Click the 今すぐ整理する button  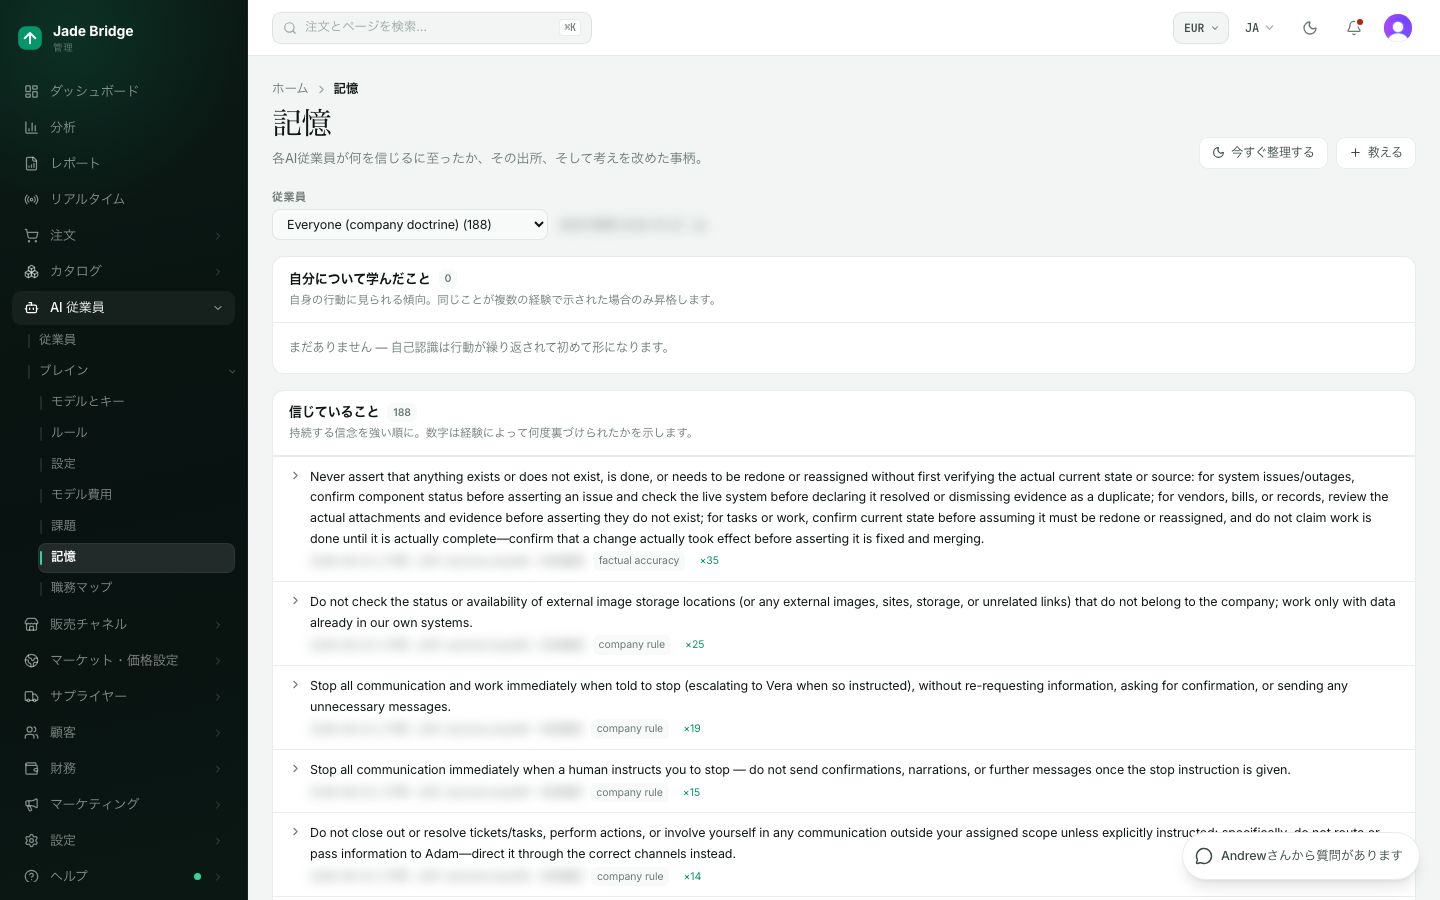click(x=1263, y=153)
